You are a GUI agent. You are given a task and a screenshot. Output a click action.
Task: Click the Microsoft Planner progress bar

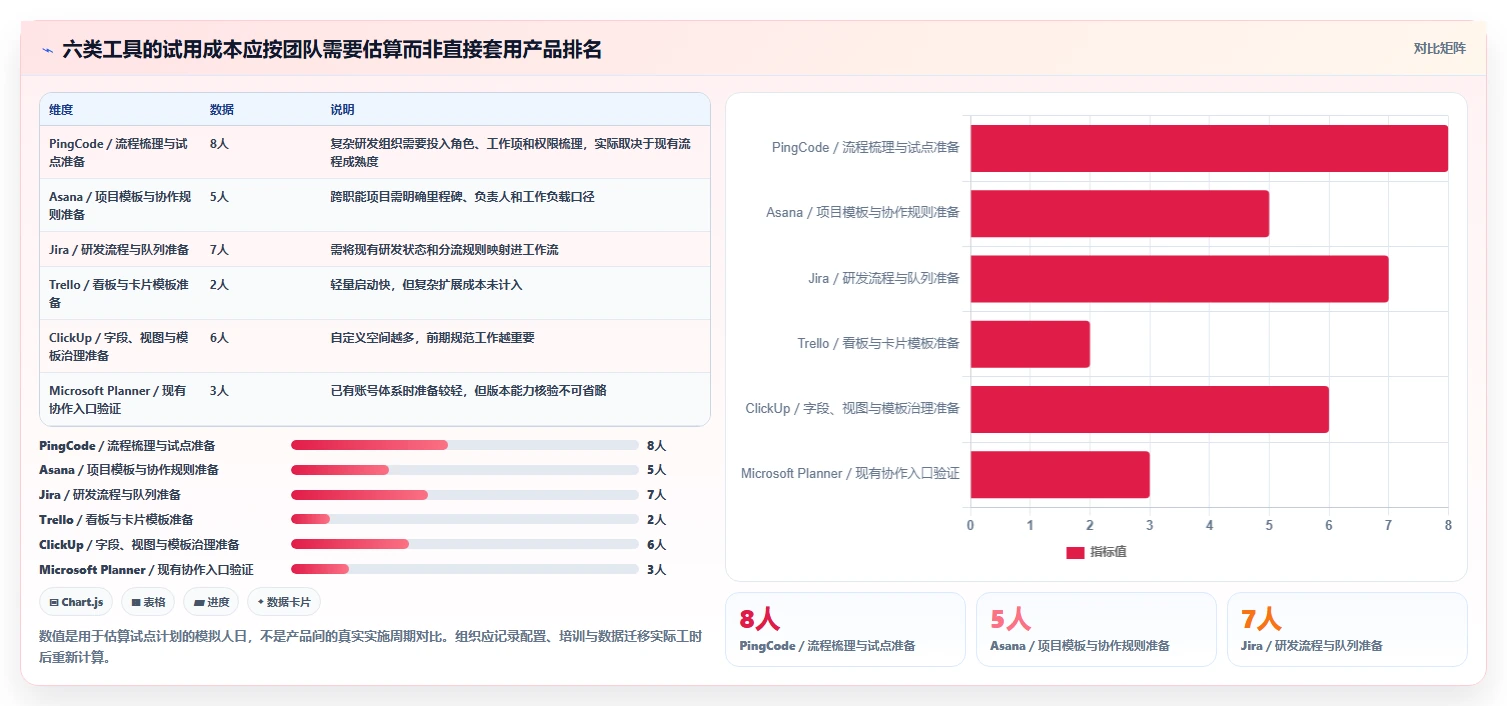coord(464,569)
